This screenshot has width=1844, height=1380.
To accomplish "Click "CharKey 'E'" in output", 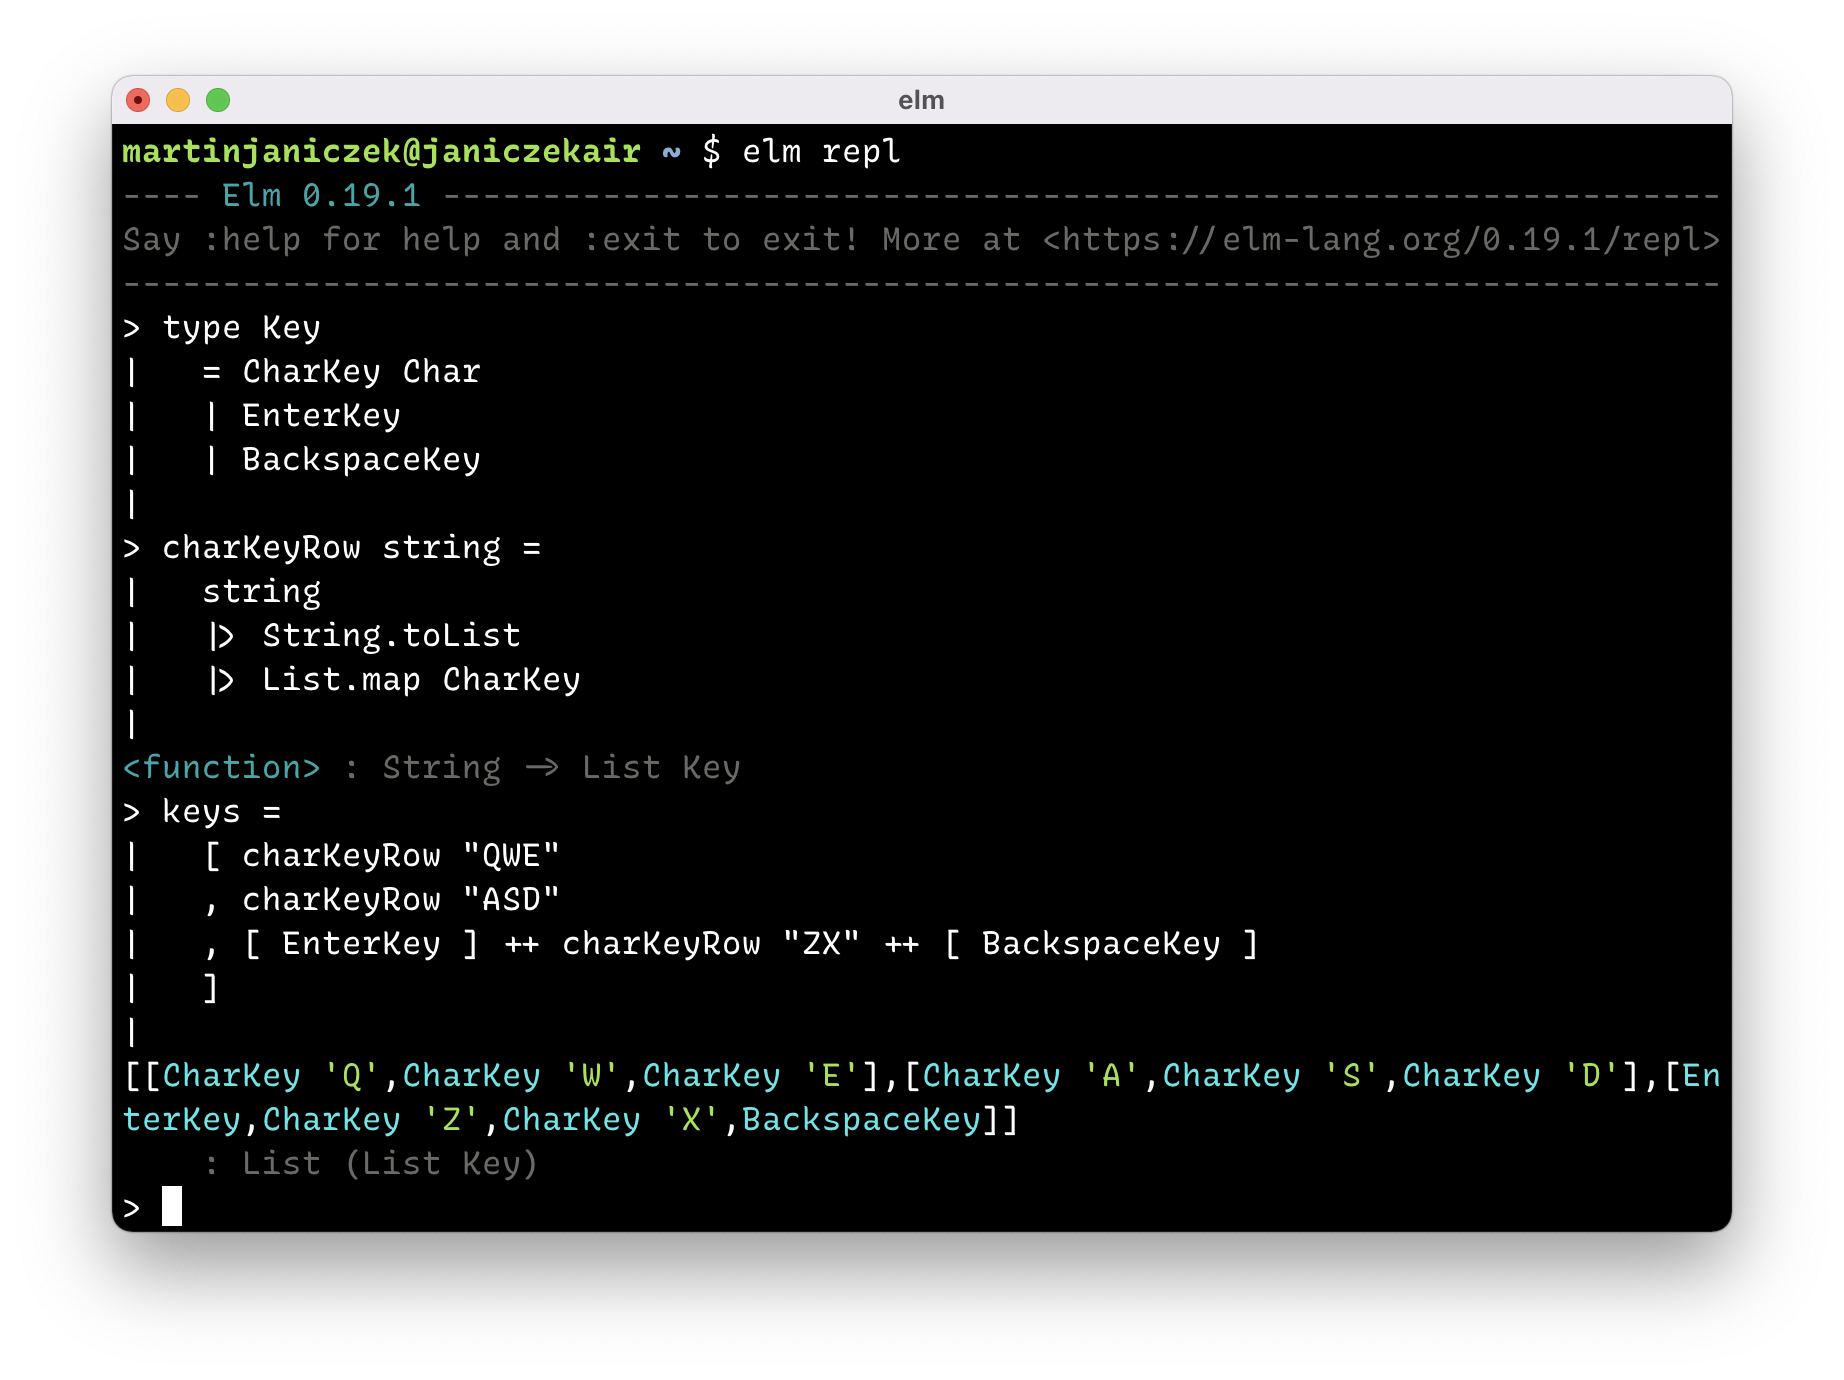I will pos(751,1076).
